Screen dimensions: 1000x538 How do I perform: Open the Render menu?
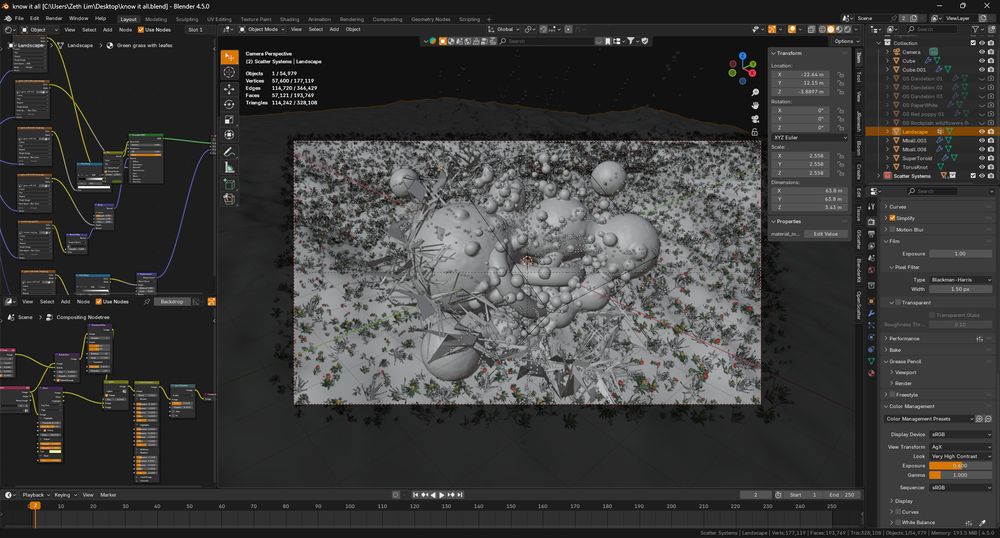point(54,18)
